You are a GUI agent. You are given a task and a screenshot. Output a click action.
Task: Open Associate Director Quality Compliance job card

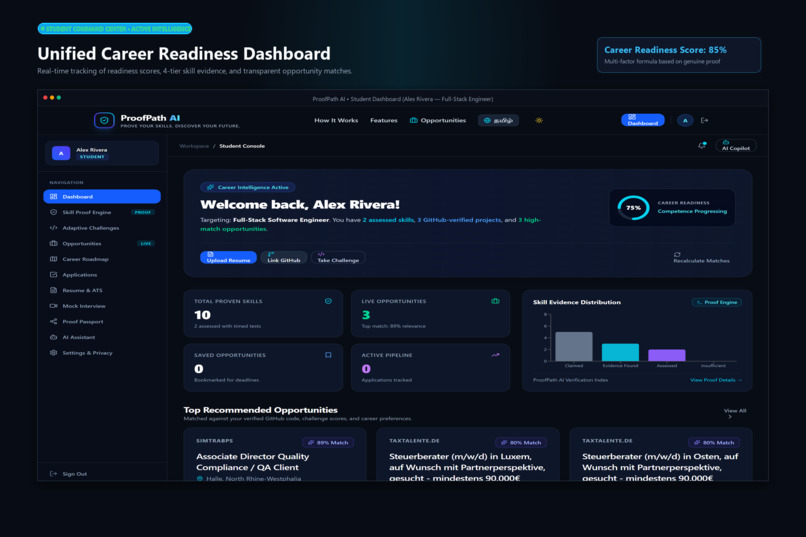click(274, 455)
